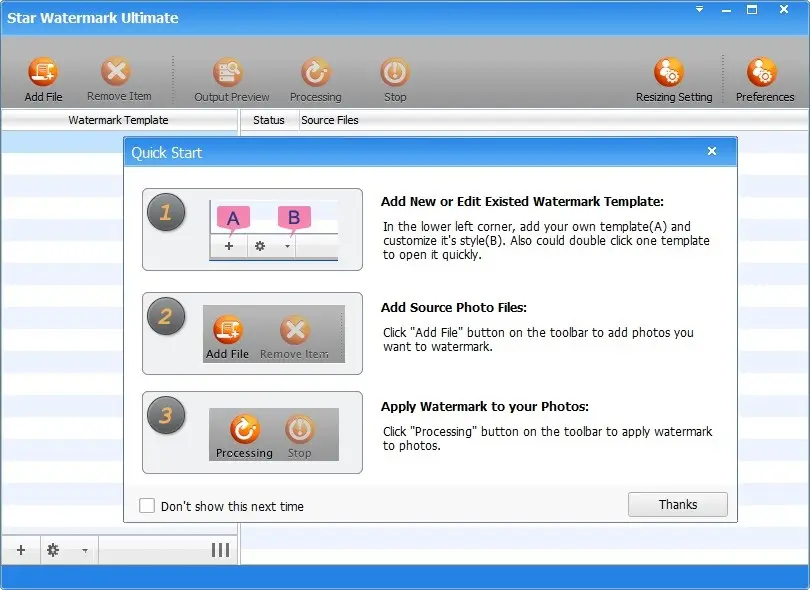Open the title bar dropdown menu arrow

pos(699,9)
